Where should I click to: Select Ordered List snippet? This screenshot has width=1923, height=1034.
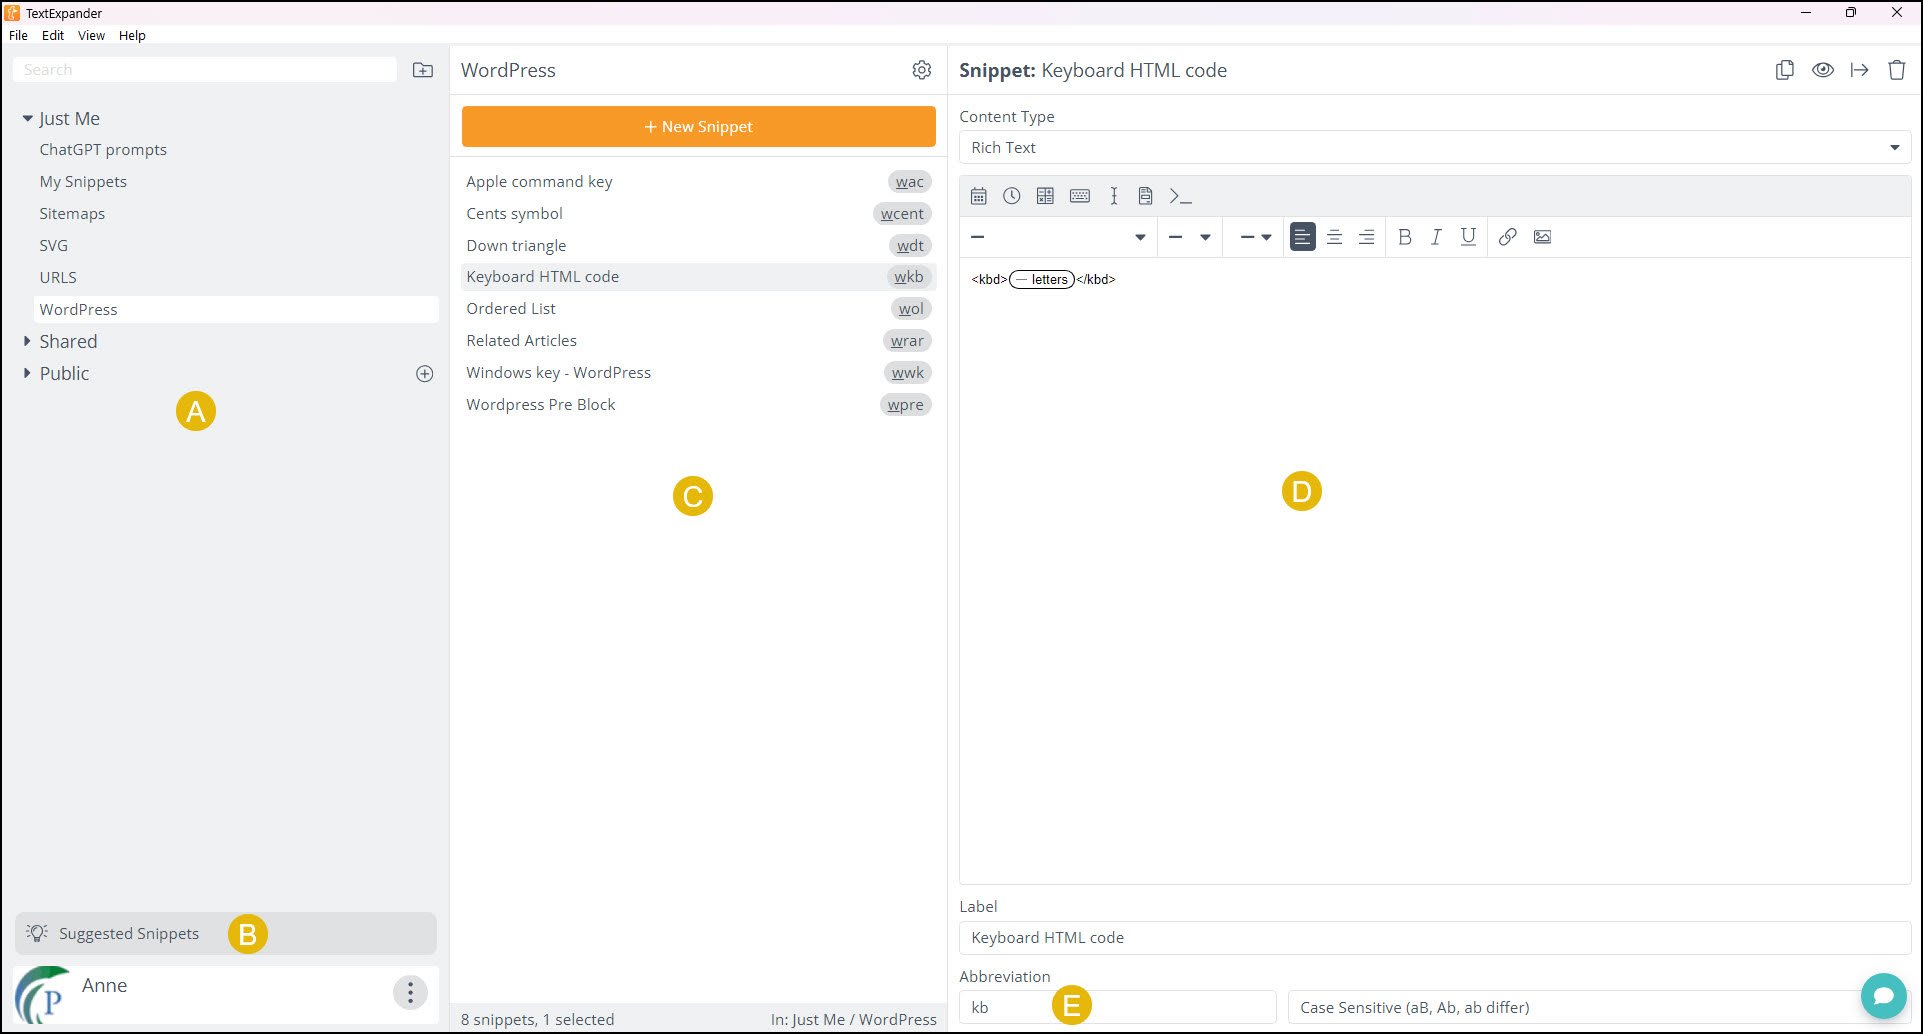click(x=698, y=309)
